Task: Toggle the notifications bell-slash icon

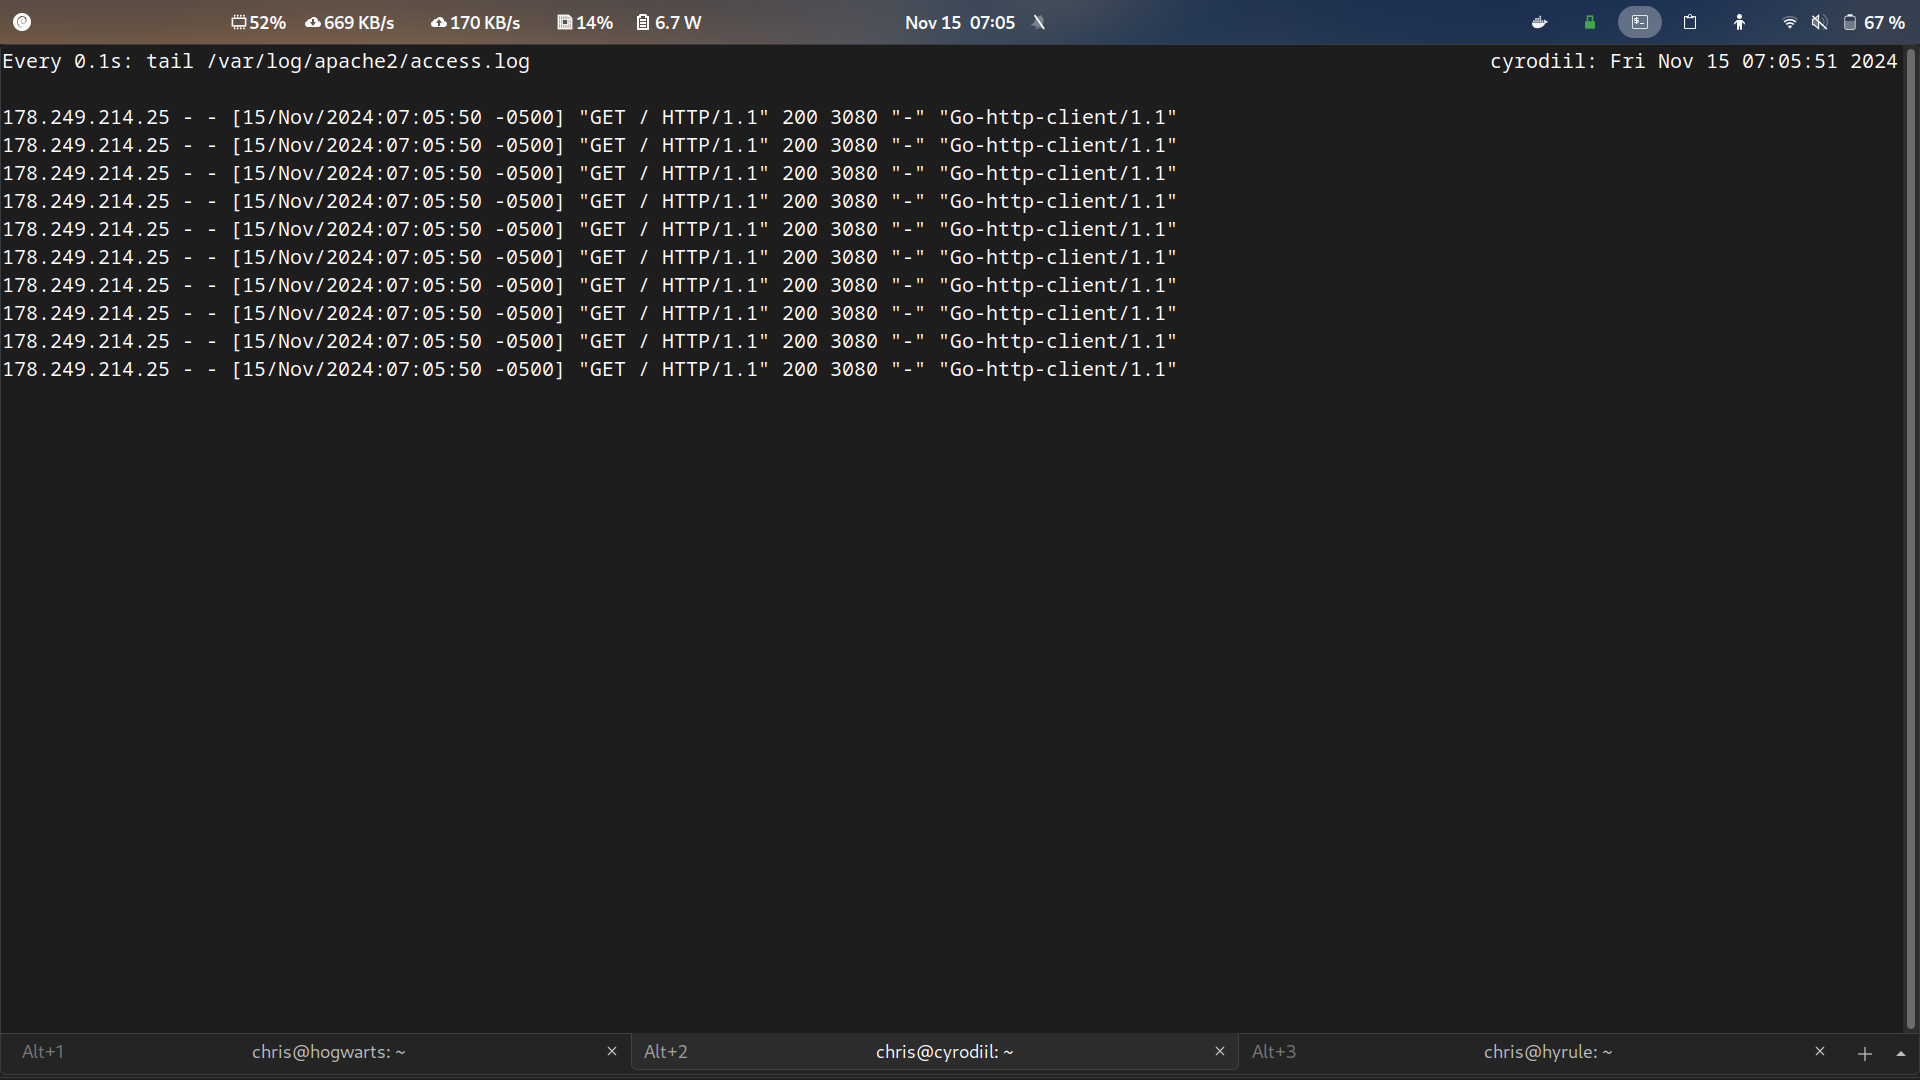Action: point(1039,22)
